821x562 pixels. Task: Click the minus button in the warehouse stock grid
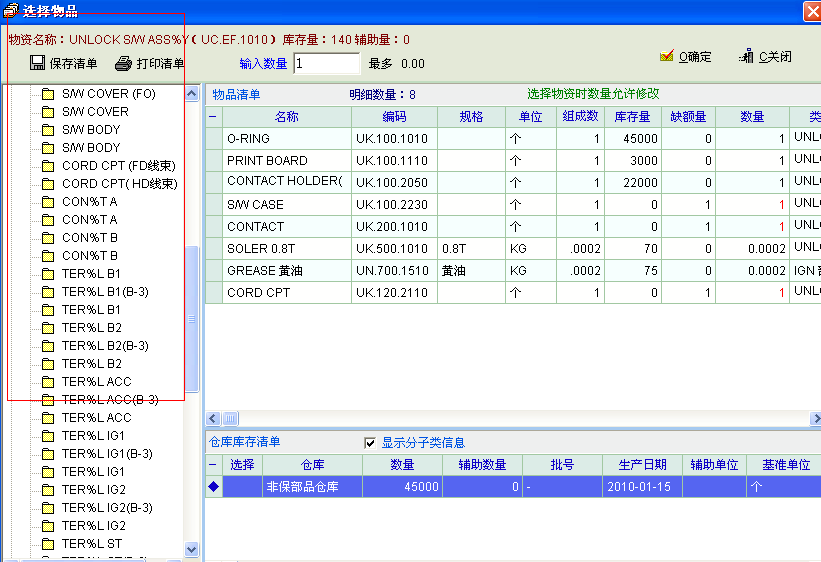coord(213,465)
